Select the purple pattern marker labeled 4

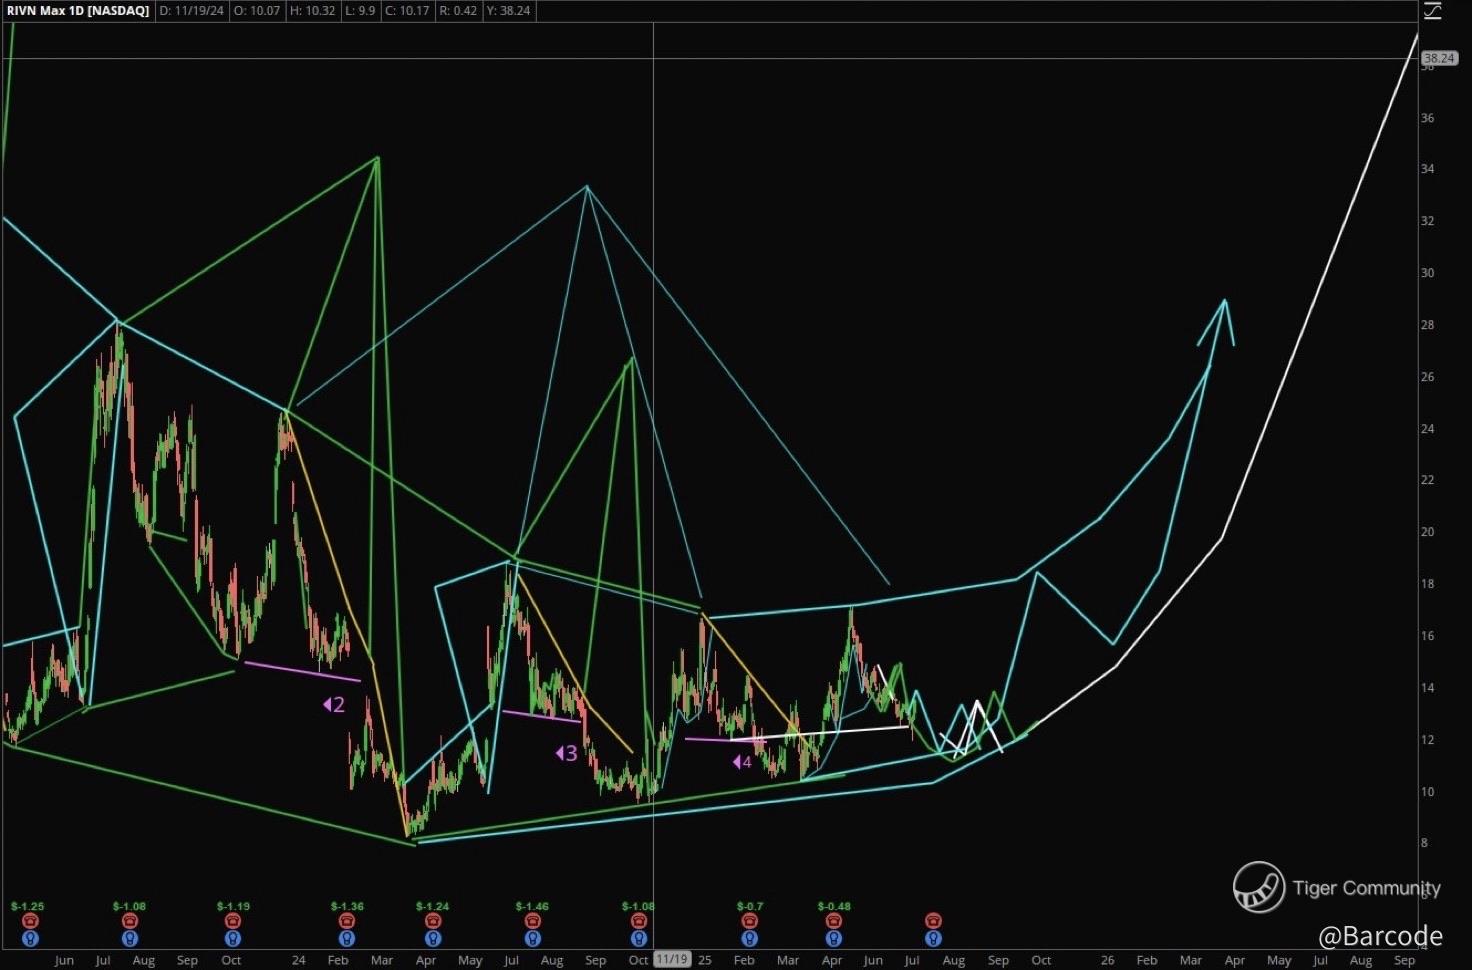[742, 762]
